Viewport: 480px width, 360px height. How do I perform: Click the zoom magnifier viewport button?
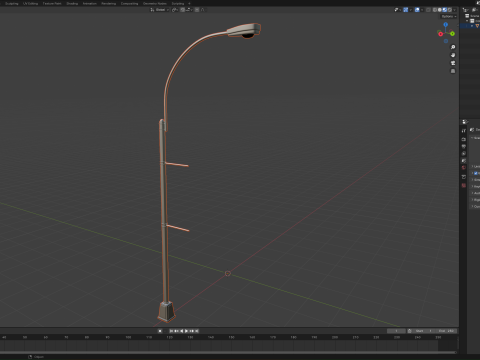(x=453, y=47)
